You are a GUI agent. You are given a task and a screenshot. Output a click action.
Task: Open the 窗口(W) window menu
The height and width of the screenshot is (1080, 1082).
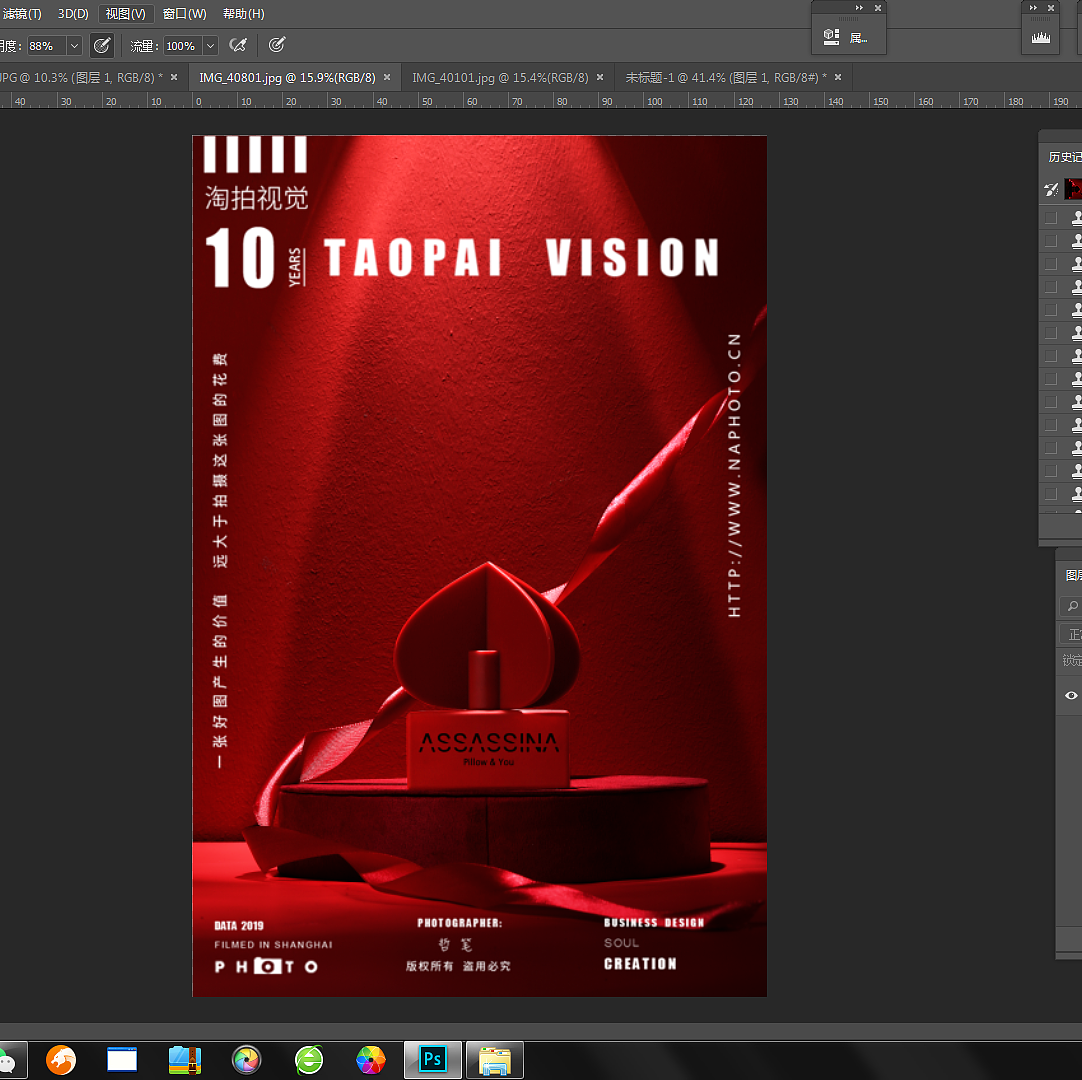184,14
